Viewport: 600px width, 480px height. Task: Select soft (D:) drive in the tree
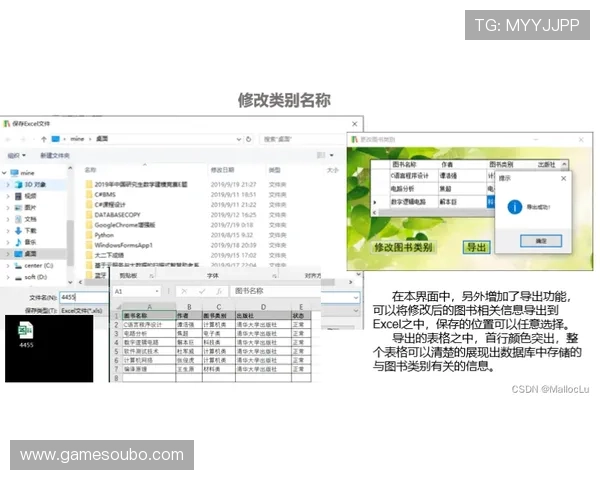[x=36, y=277]
